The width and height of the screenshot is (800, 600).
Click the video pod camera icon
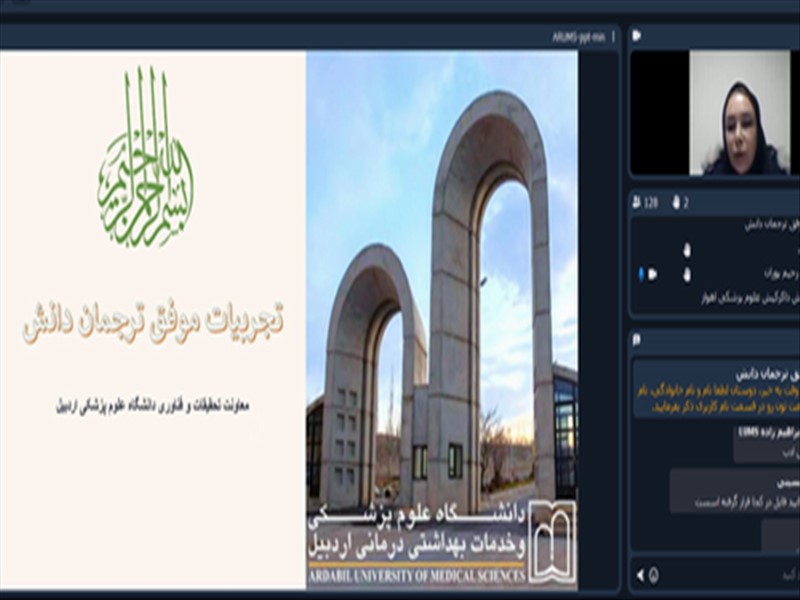tap(637, 35)
